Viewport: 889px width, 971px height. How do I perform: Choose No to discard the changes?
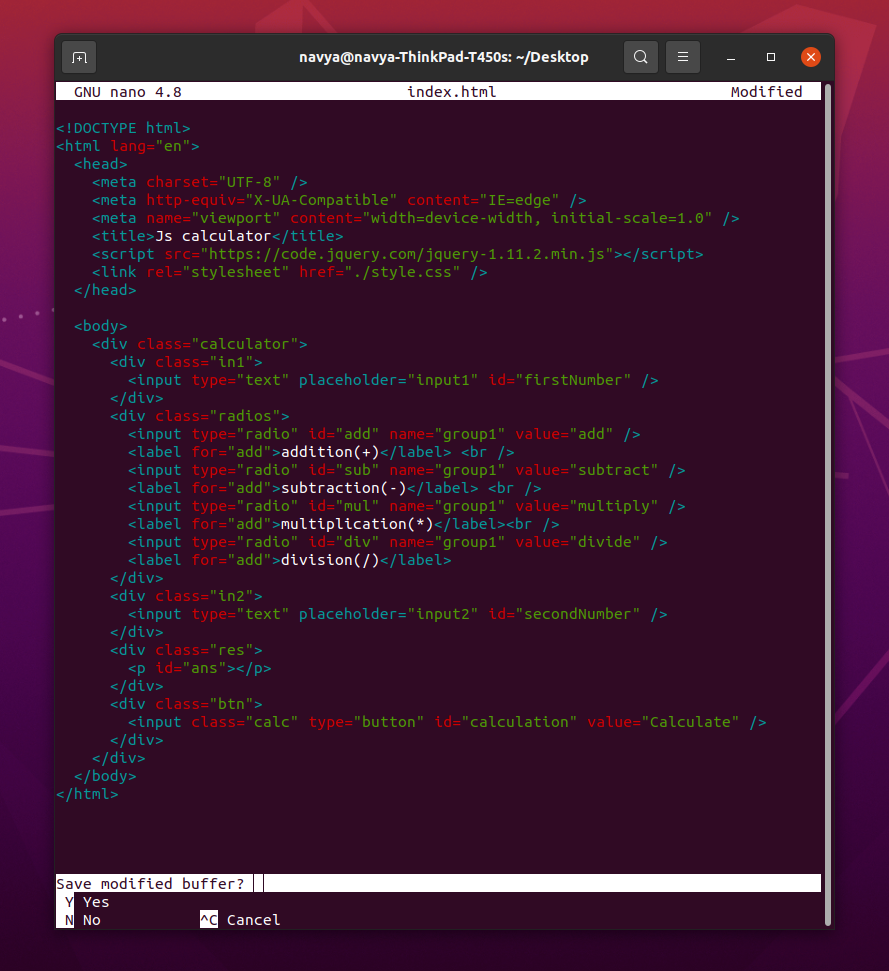pos(92,919)
